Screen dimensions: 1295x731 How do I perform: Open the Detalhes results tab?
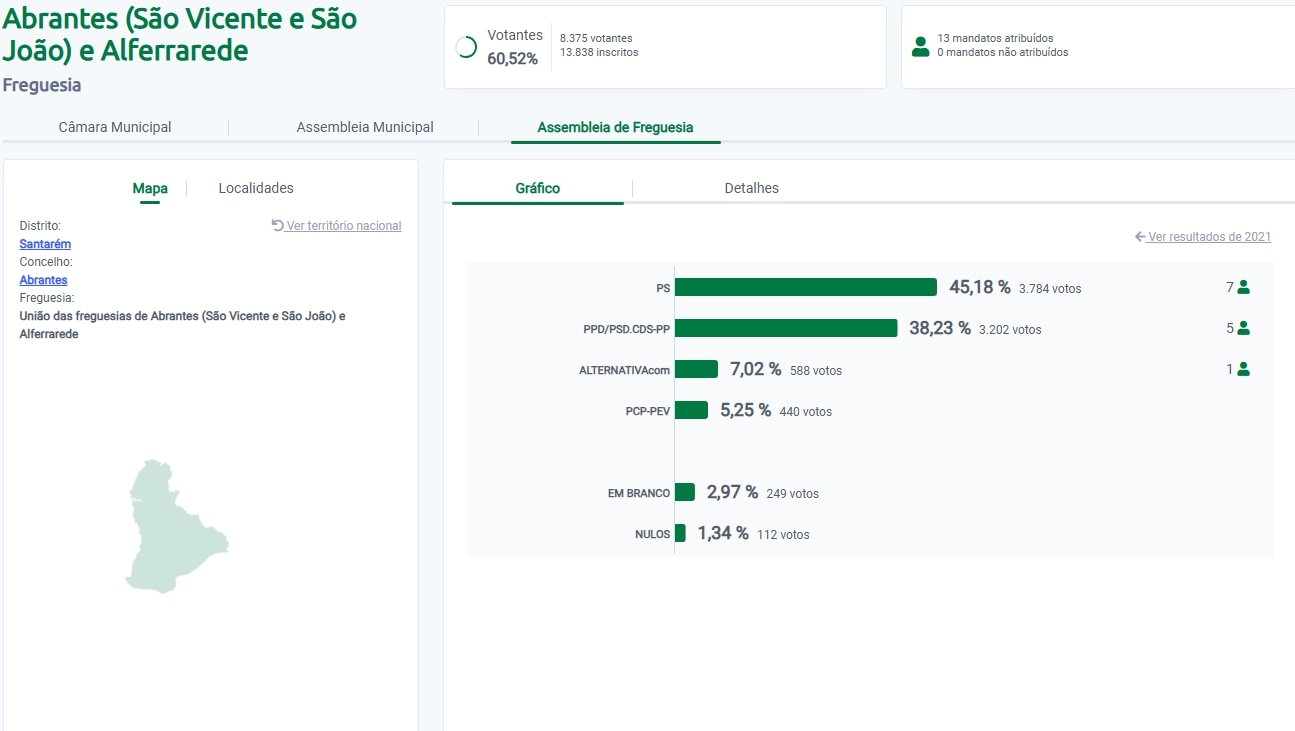click(x=751, y=188)
